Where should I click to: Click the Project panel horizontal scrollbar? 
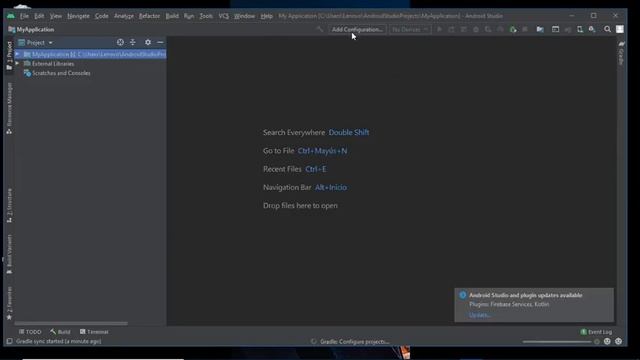click(x=71, y=323)
